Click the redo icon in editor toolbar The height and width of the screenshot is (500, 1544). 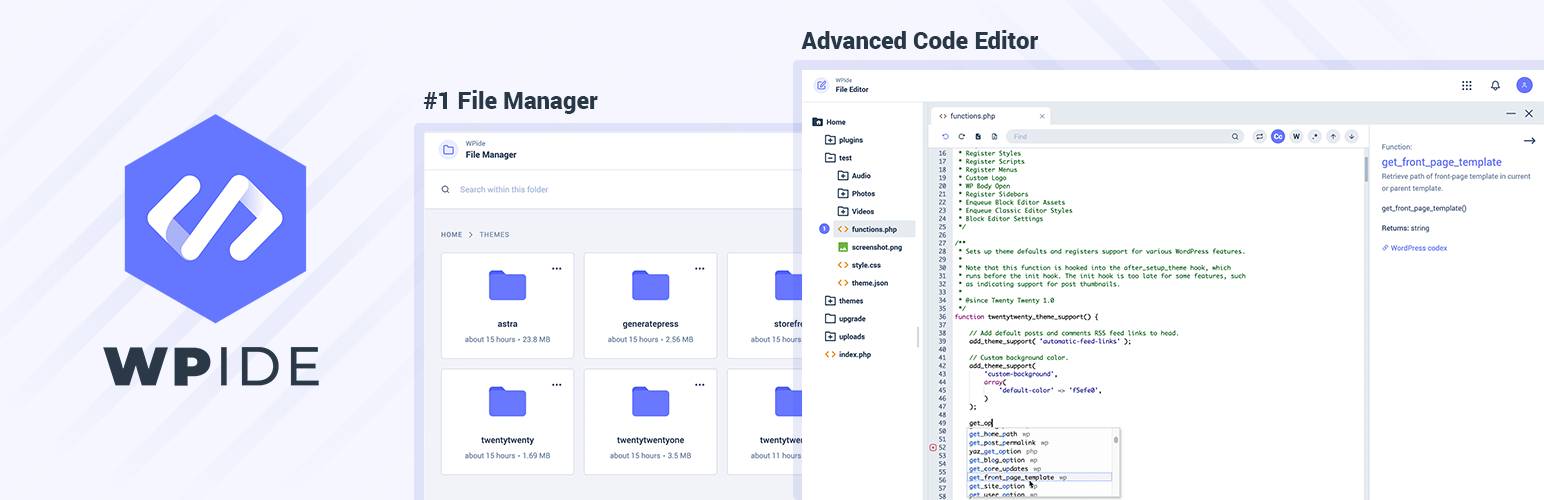(962, 136)
